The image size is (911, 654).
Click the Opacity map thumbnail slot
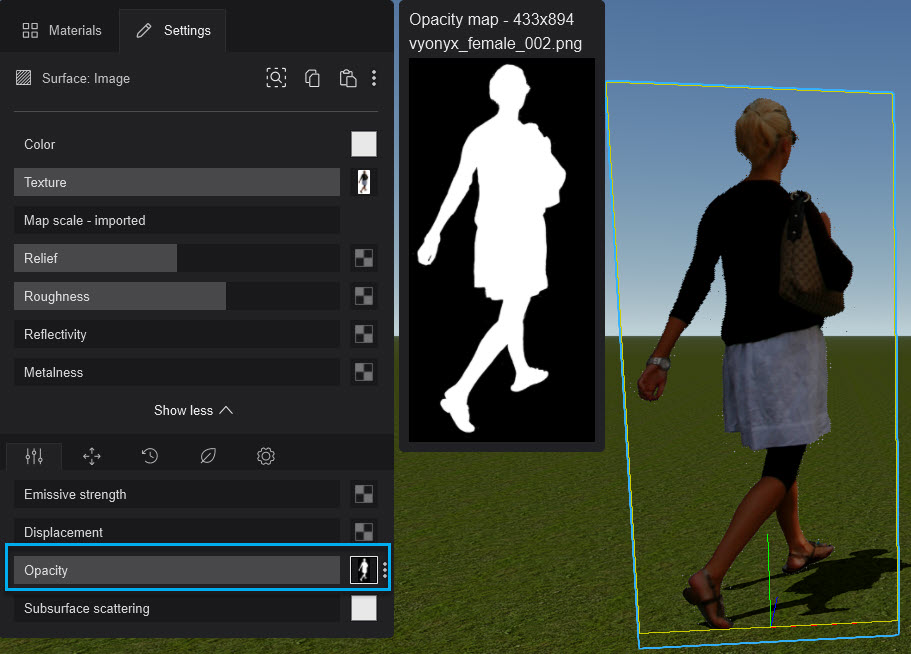coord(363,569)
